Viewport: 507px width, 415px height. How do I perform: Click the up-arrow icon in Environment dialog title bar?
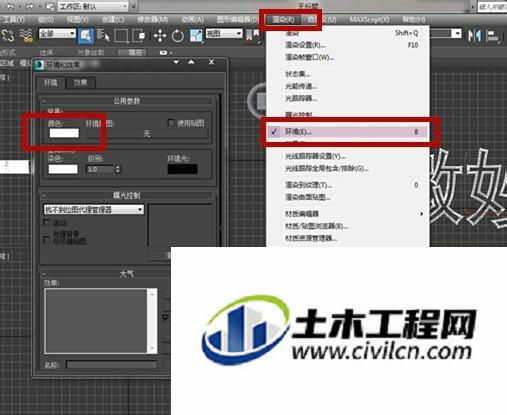point(191,62)
